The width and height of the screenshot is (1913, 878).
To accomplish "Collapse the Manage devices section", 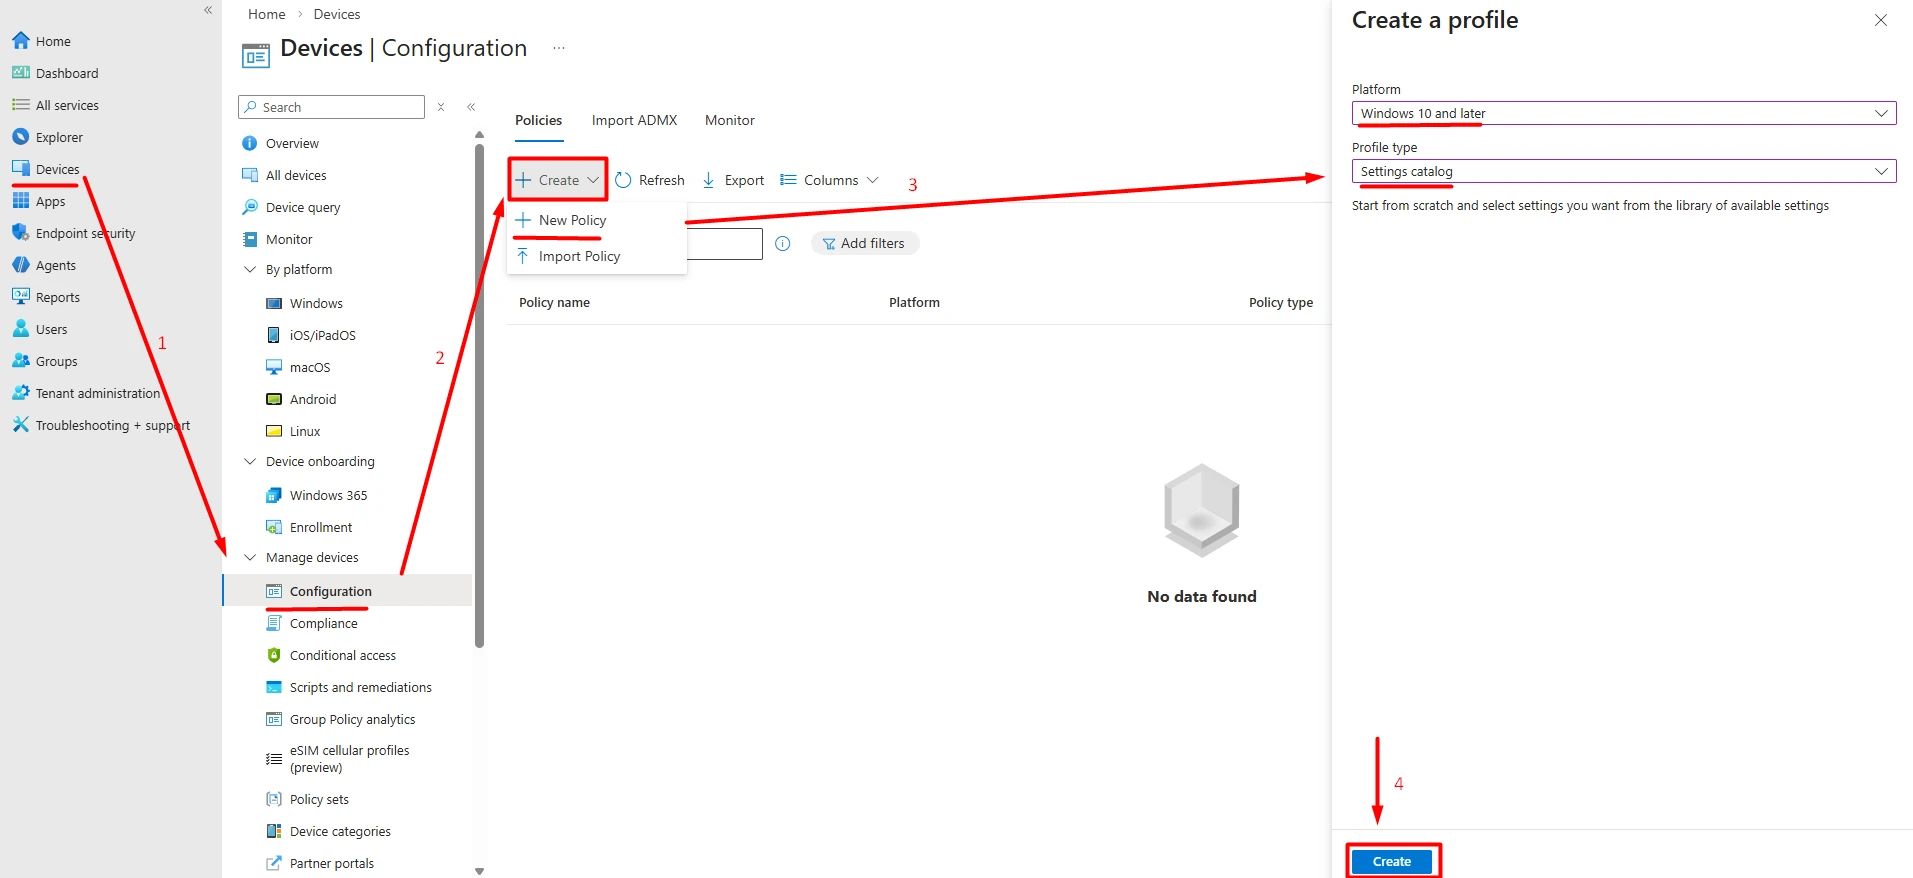I will 250,557.
